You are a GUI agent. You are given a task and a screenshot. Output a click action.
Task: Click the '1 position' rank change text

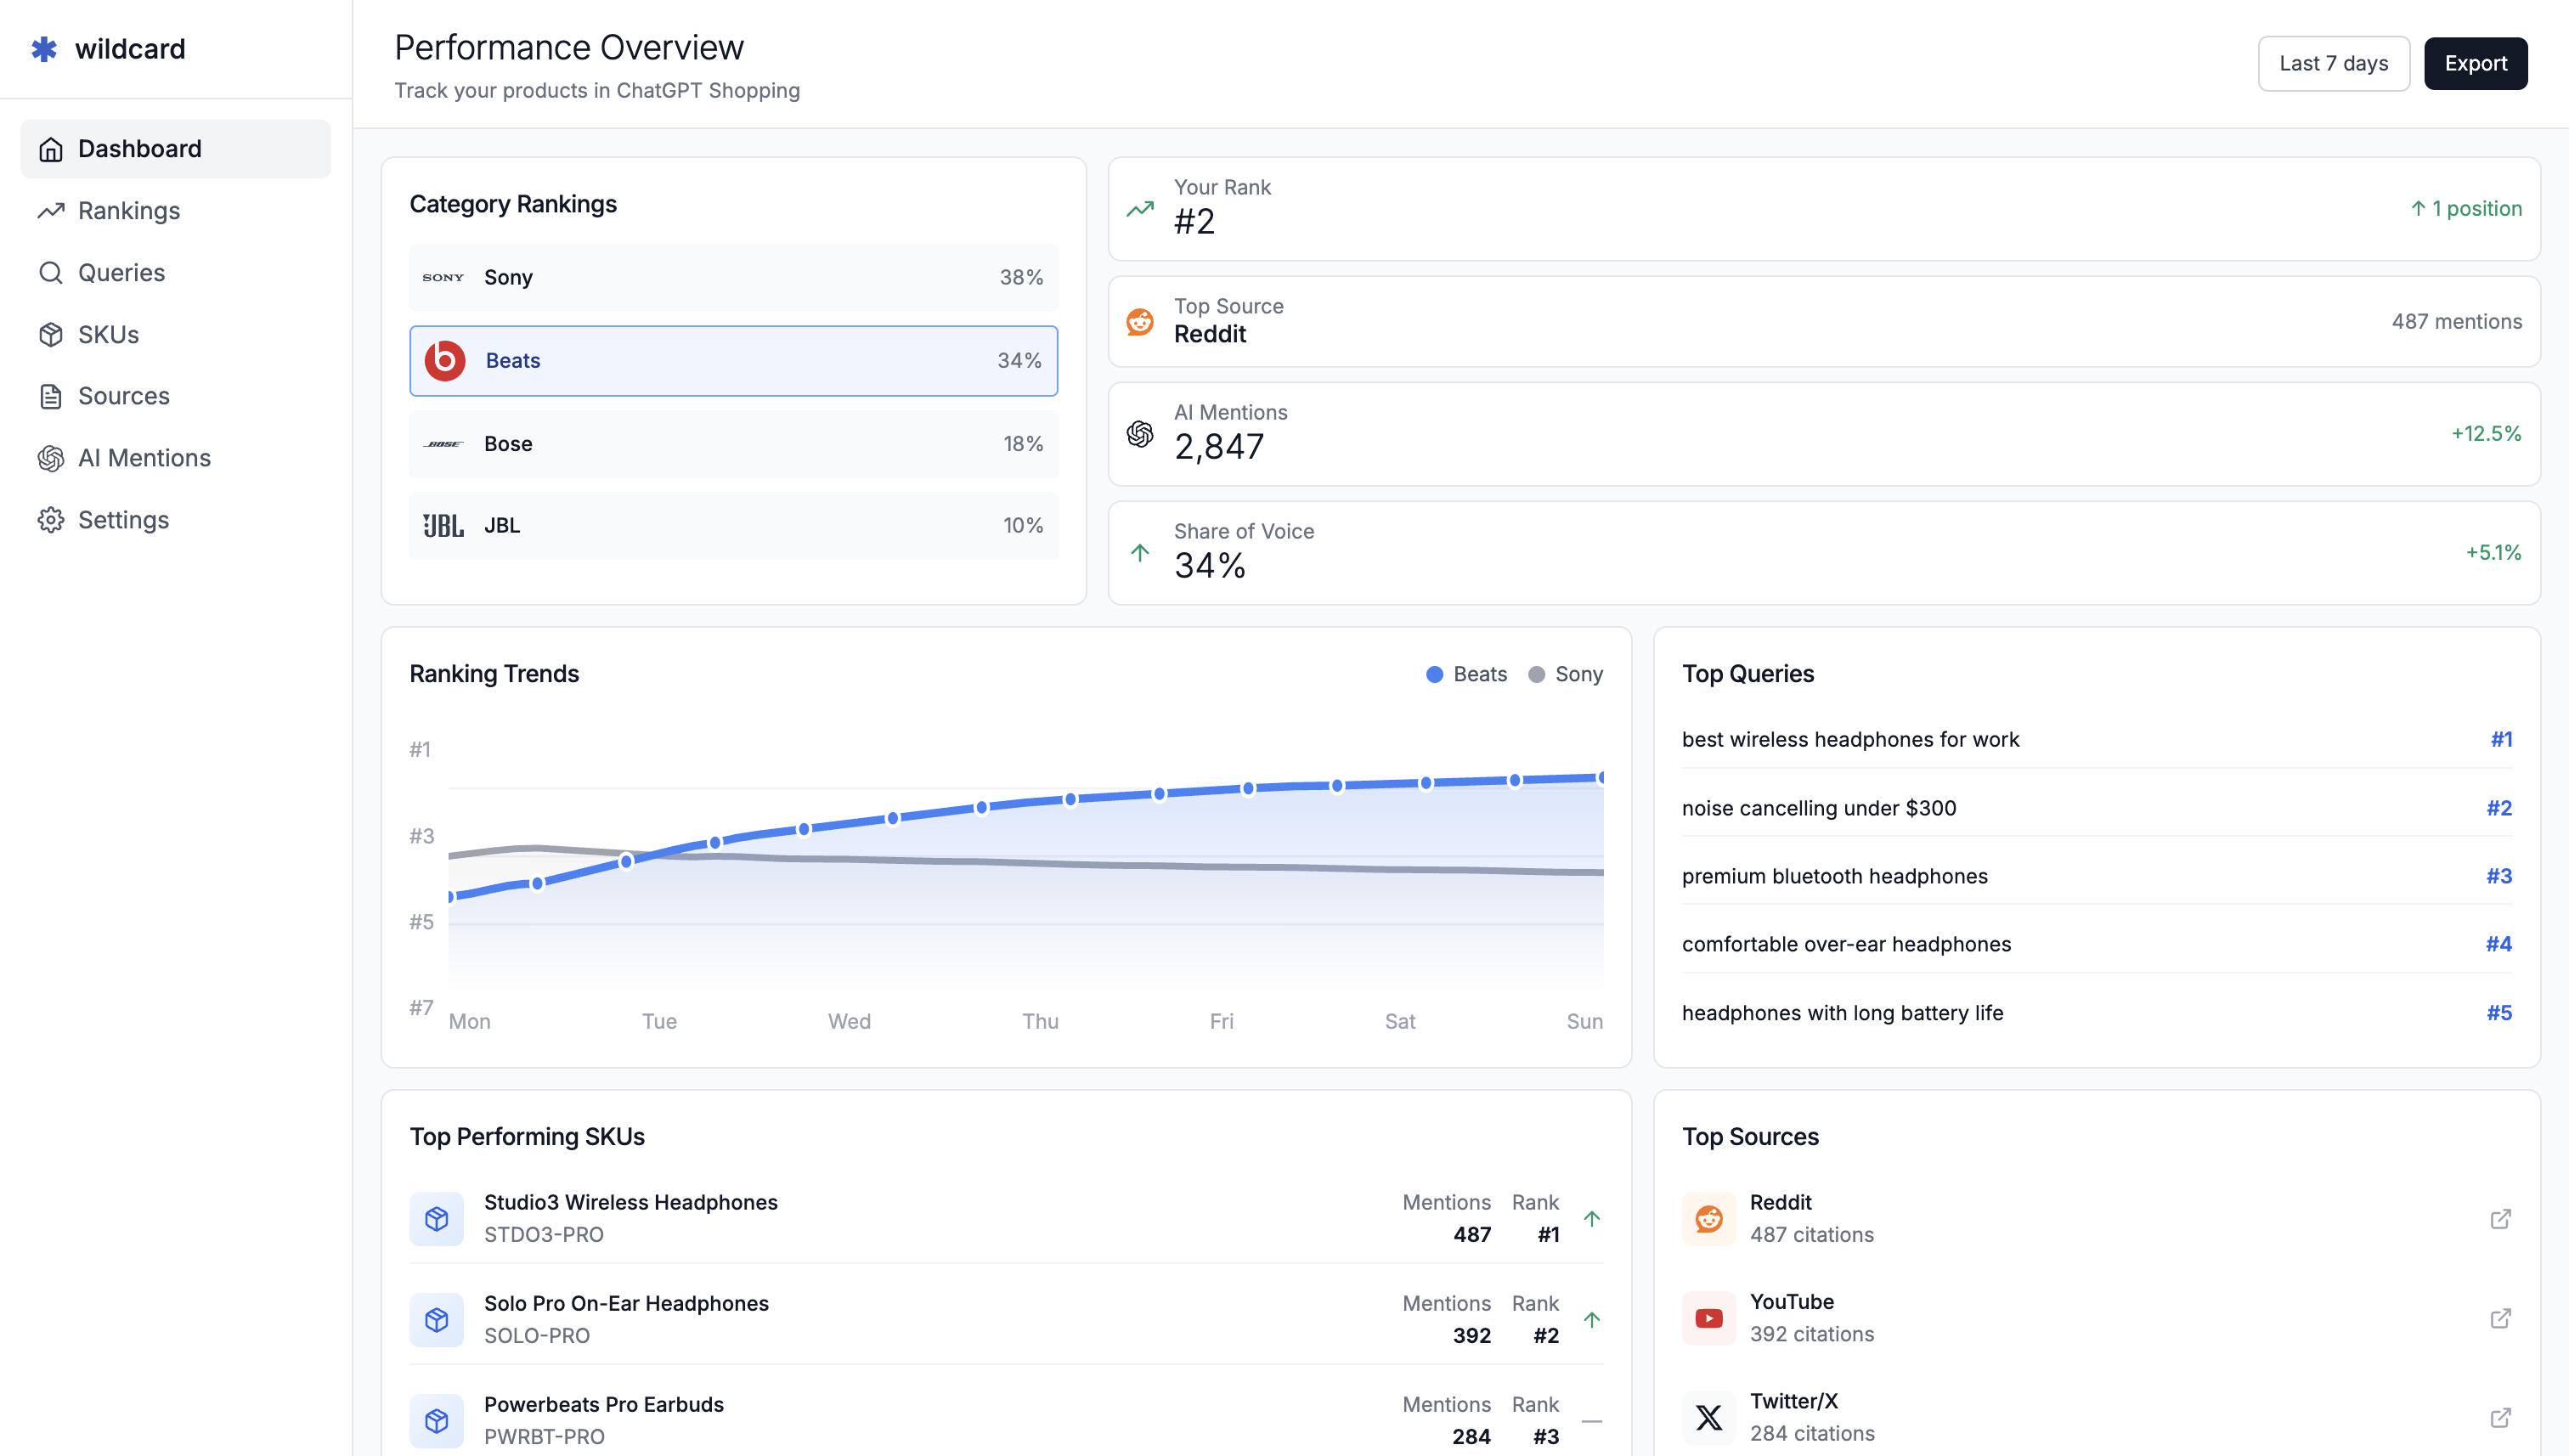point(2466,209)
